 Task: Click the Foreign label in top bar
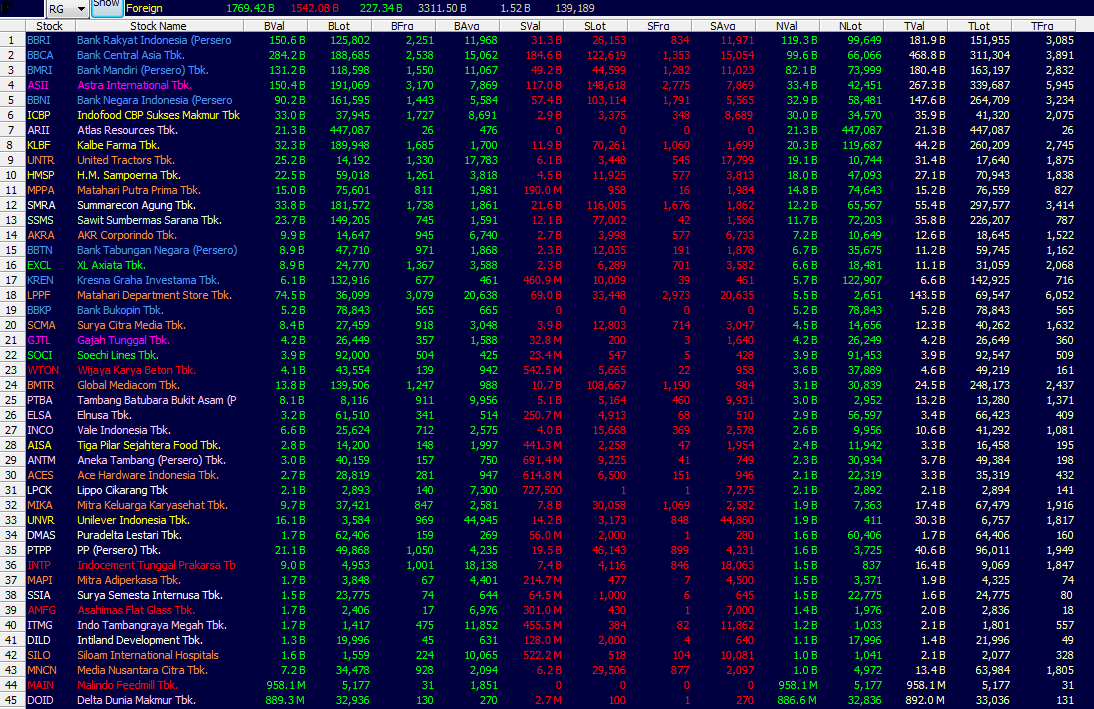pos(144,8)
